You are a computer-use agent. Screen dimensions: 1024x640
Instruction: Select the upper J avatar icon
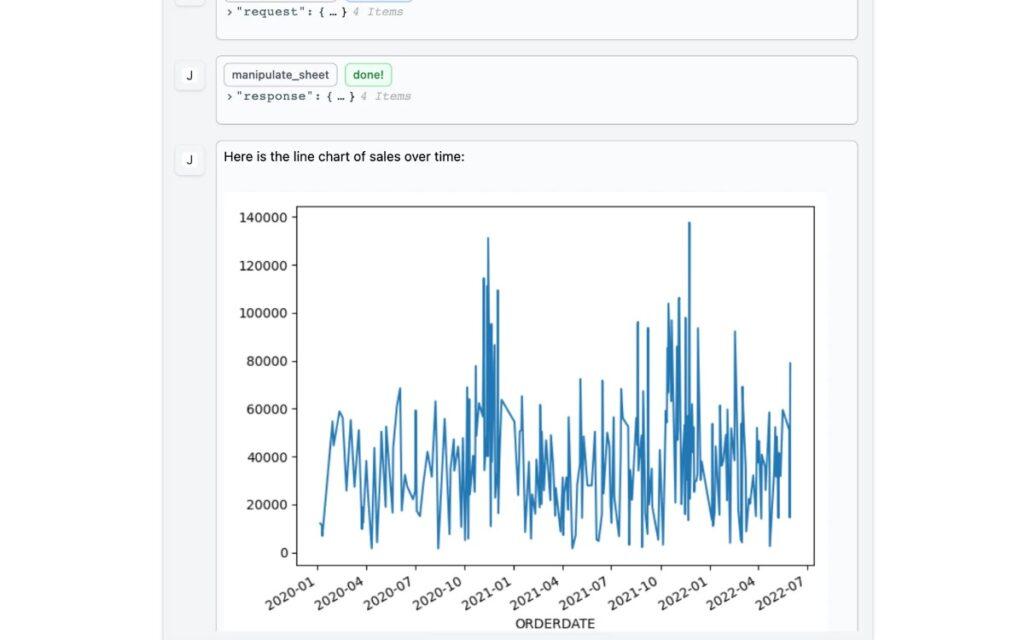click(189, 76)
